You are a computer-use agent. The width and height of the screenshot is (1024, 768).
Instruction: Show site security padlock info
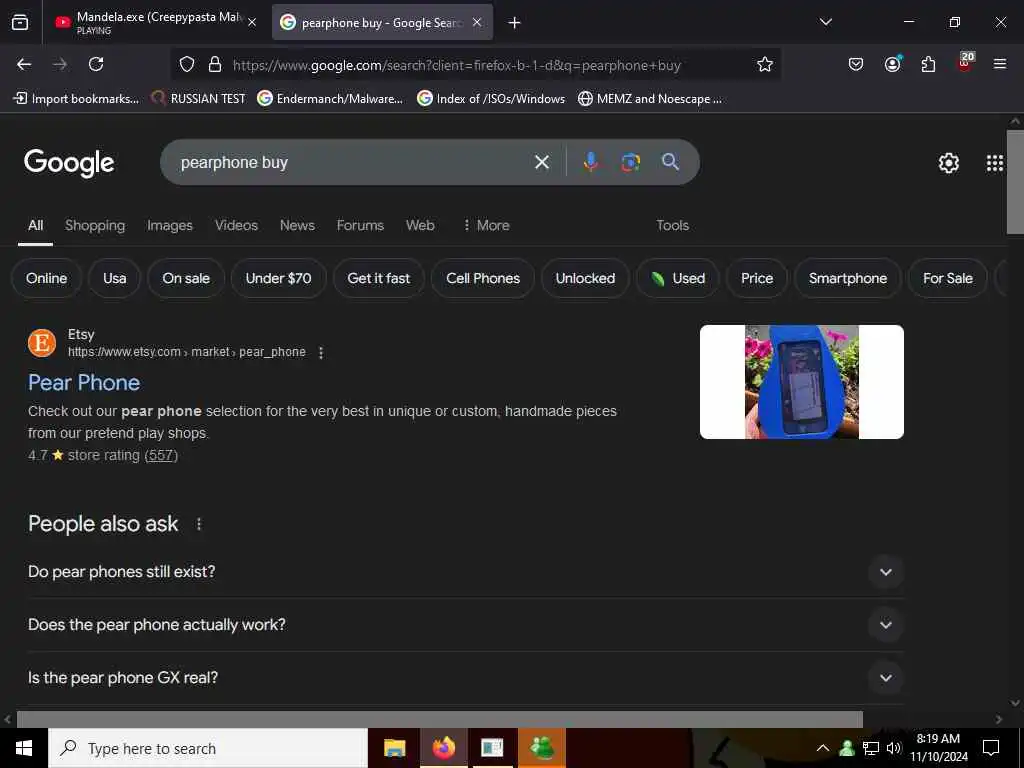215,65
